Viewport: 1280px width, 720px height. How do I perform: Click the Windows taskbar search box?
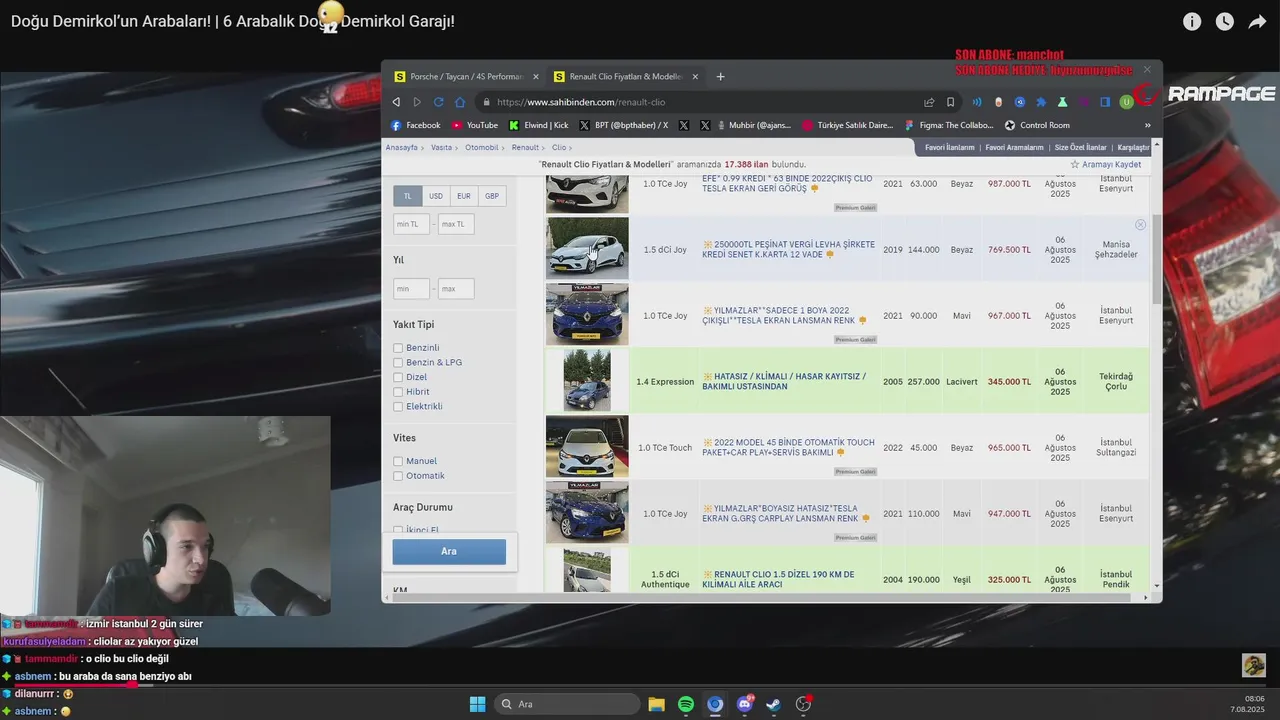tap(567, 704)
